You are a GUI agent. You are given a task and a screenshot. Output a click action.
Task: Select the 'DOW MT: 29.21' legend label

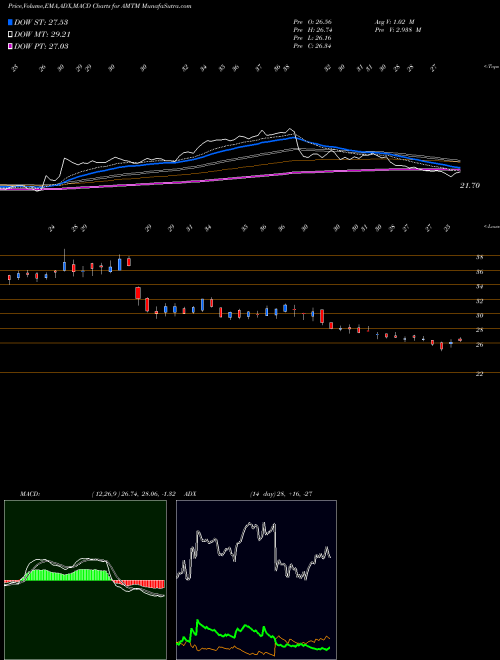[42, 35]
